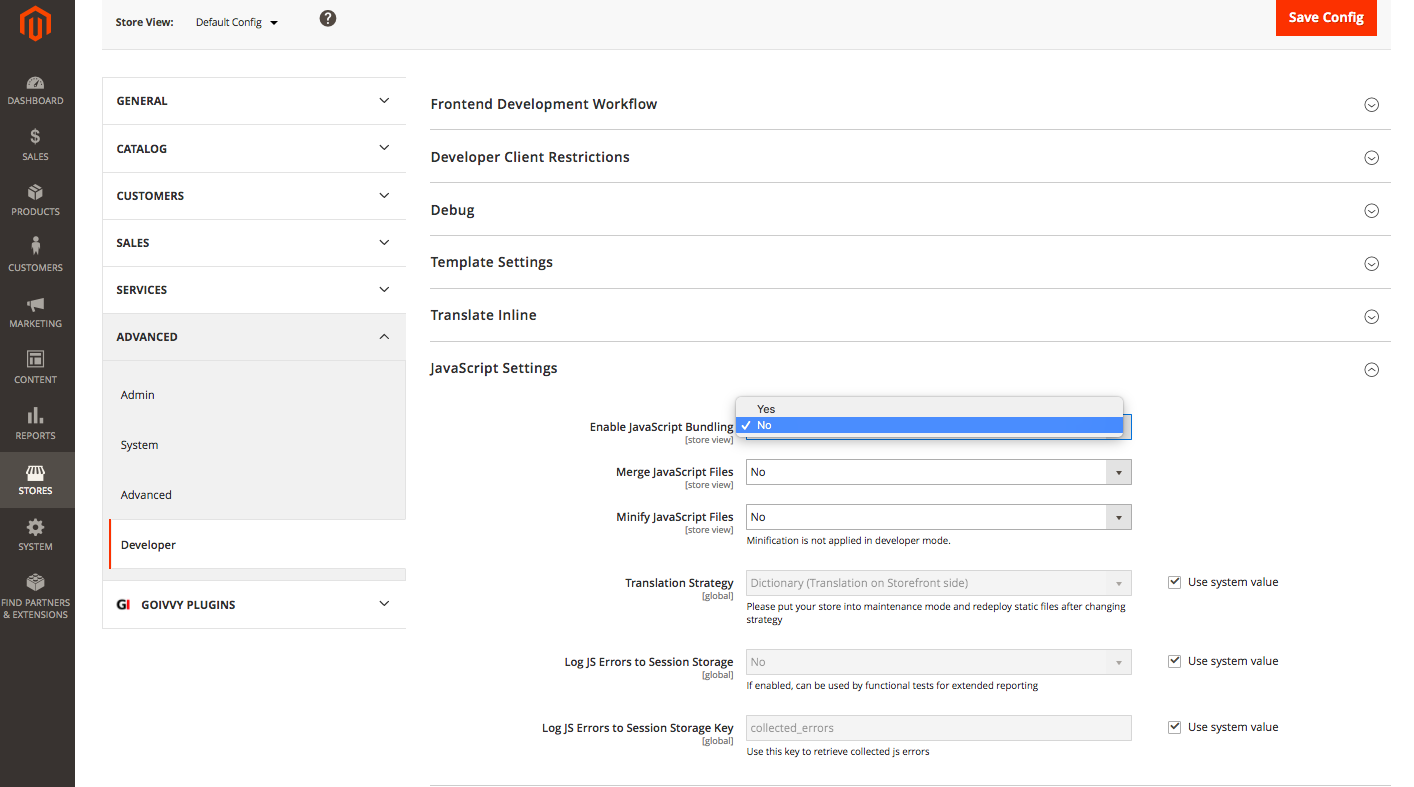
Task: Uncheck Use system value for Log JS Errors
Action: pyautogui.click(x=1175, y=661)
